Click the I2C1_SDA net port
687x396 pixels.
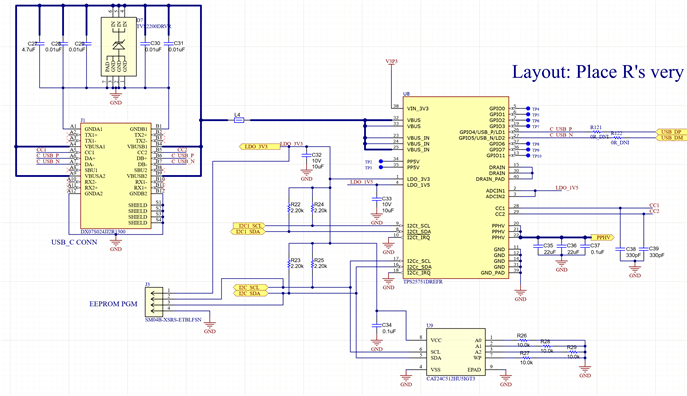tap(248, 231)
